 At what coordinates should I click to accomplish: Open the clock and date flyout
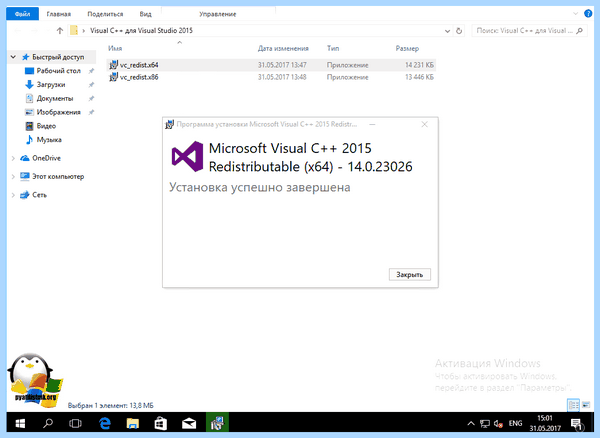545,423
